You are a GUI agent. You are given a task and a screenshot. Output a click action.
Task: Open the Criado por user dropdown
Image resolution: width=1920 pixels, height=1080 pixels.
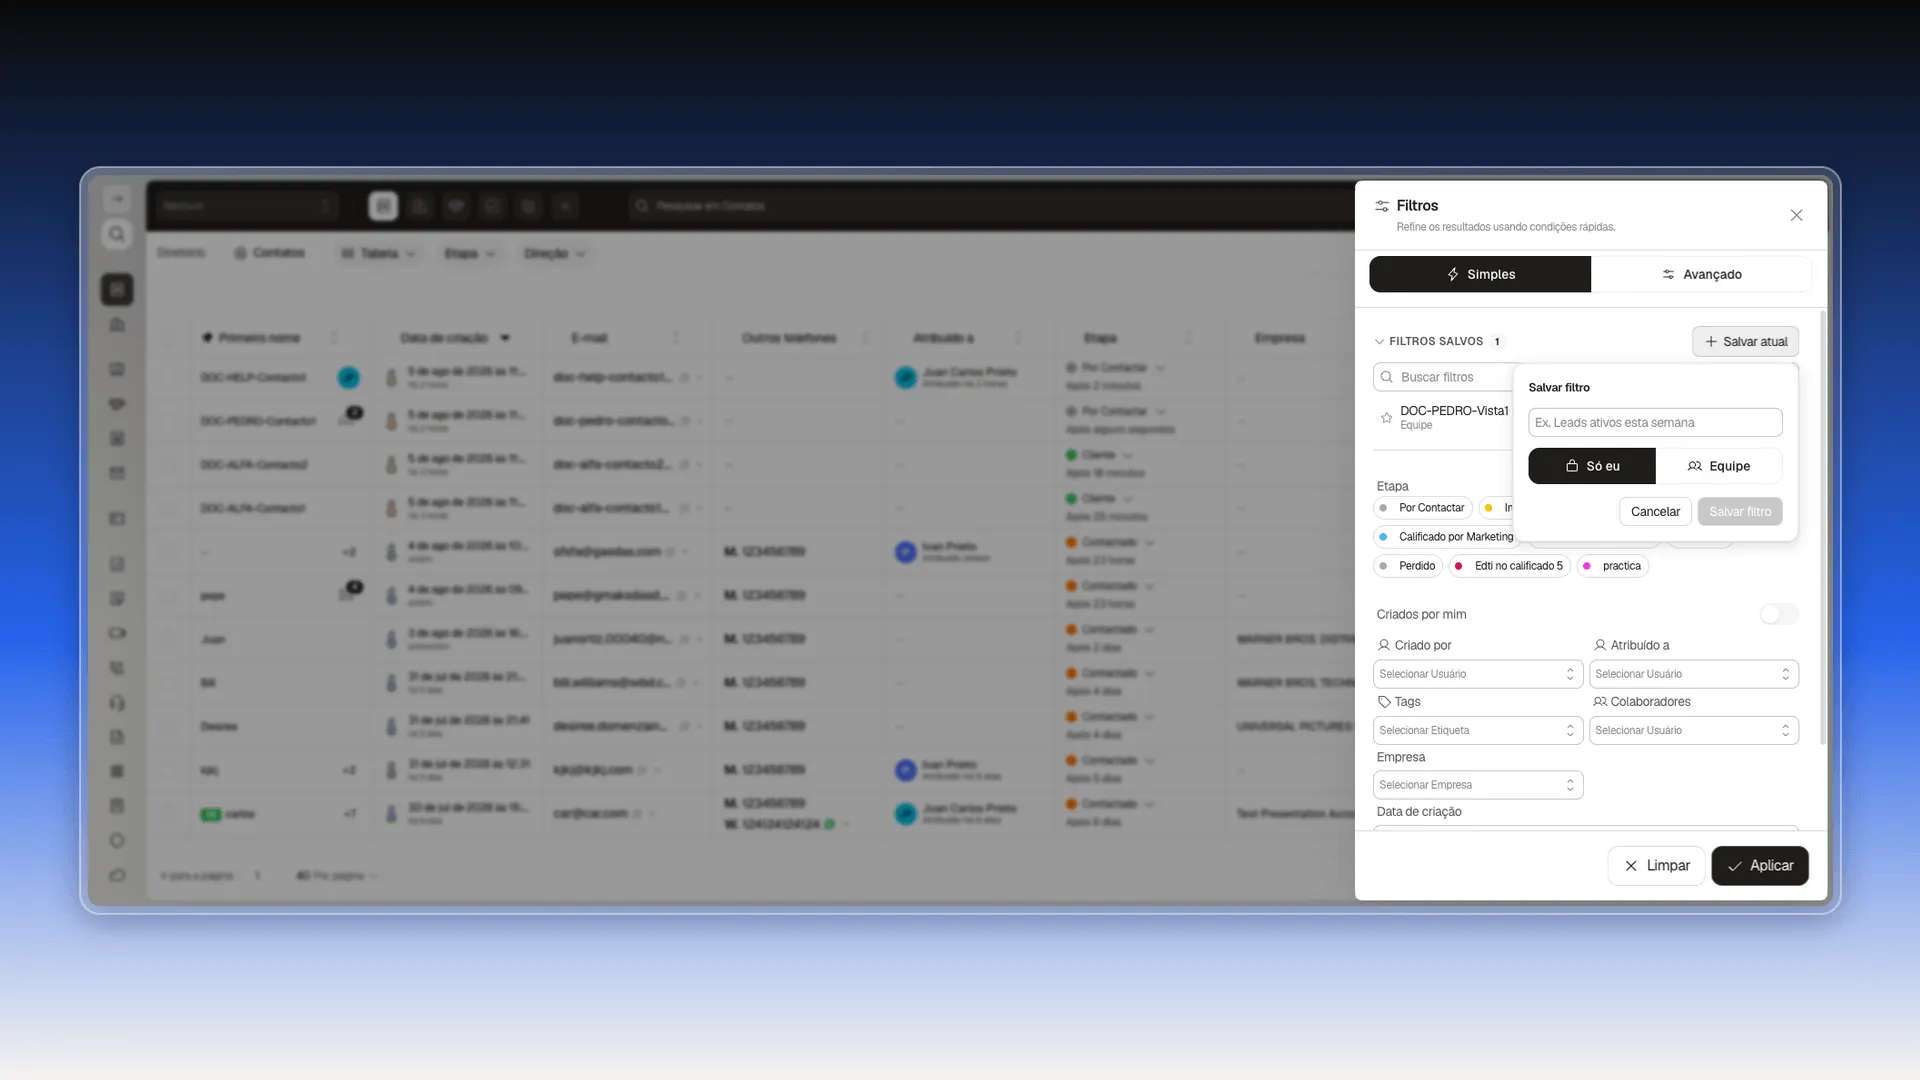click(x=1478, y=674)
